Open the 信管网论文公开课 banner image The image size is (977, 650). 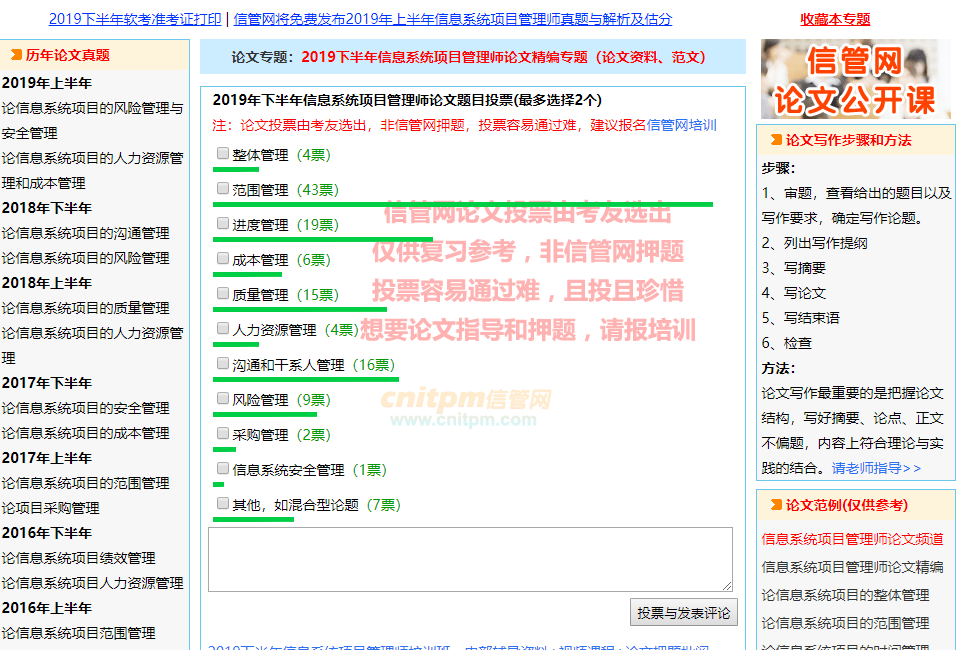click(x=855, y=79)
